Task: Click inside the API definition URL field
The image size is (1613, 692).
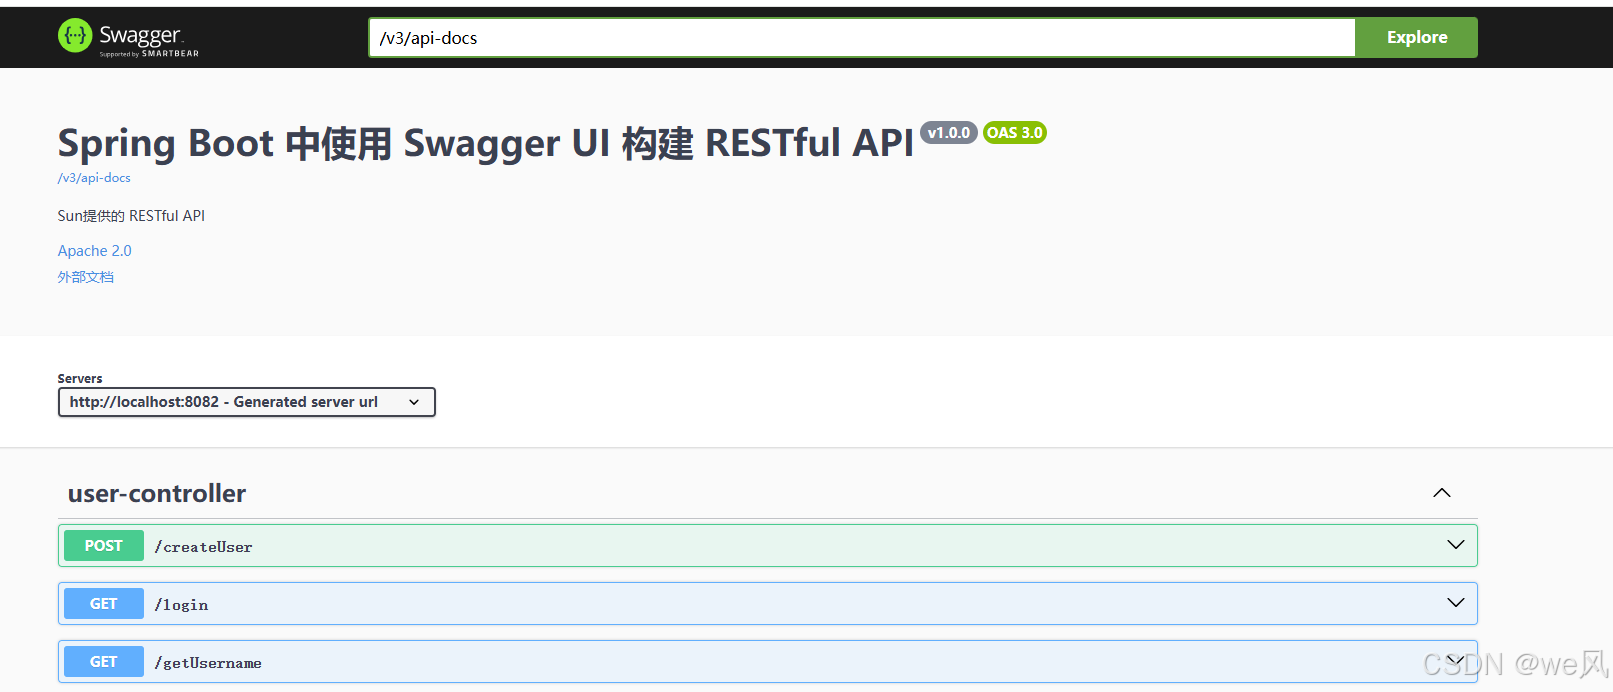Action: pyautogui.click(x=860, y=37)
